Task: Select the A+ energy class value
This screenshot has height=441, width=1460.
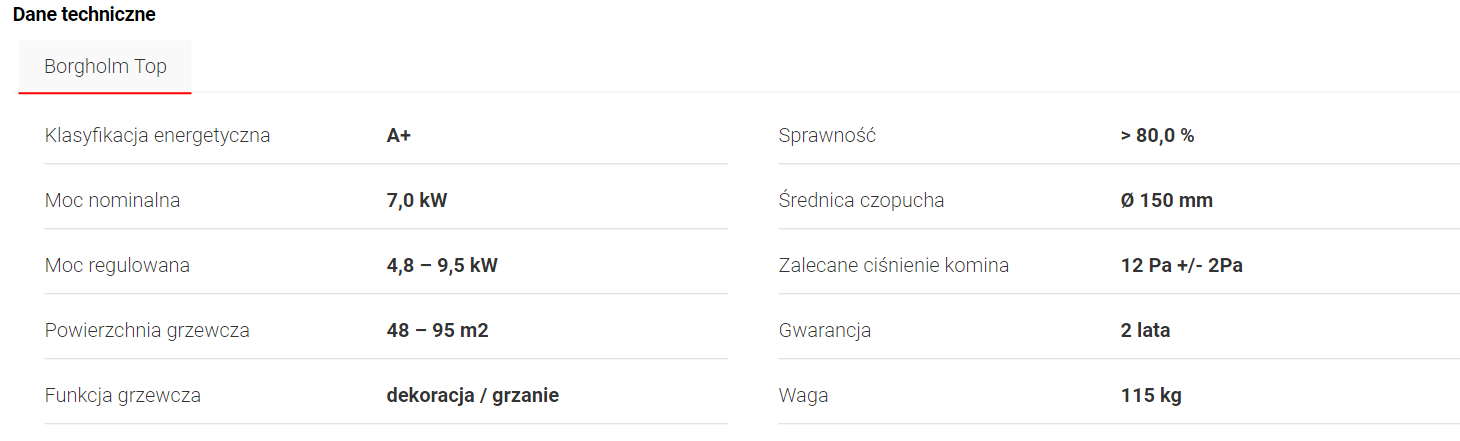Action: pos(399,135)
